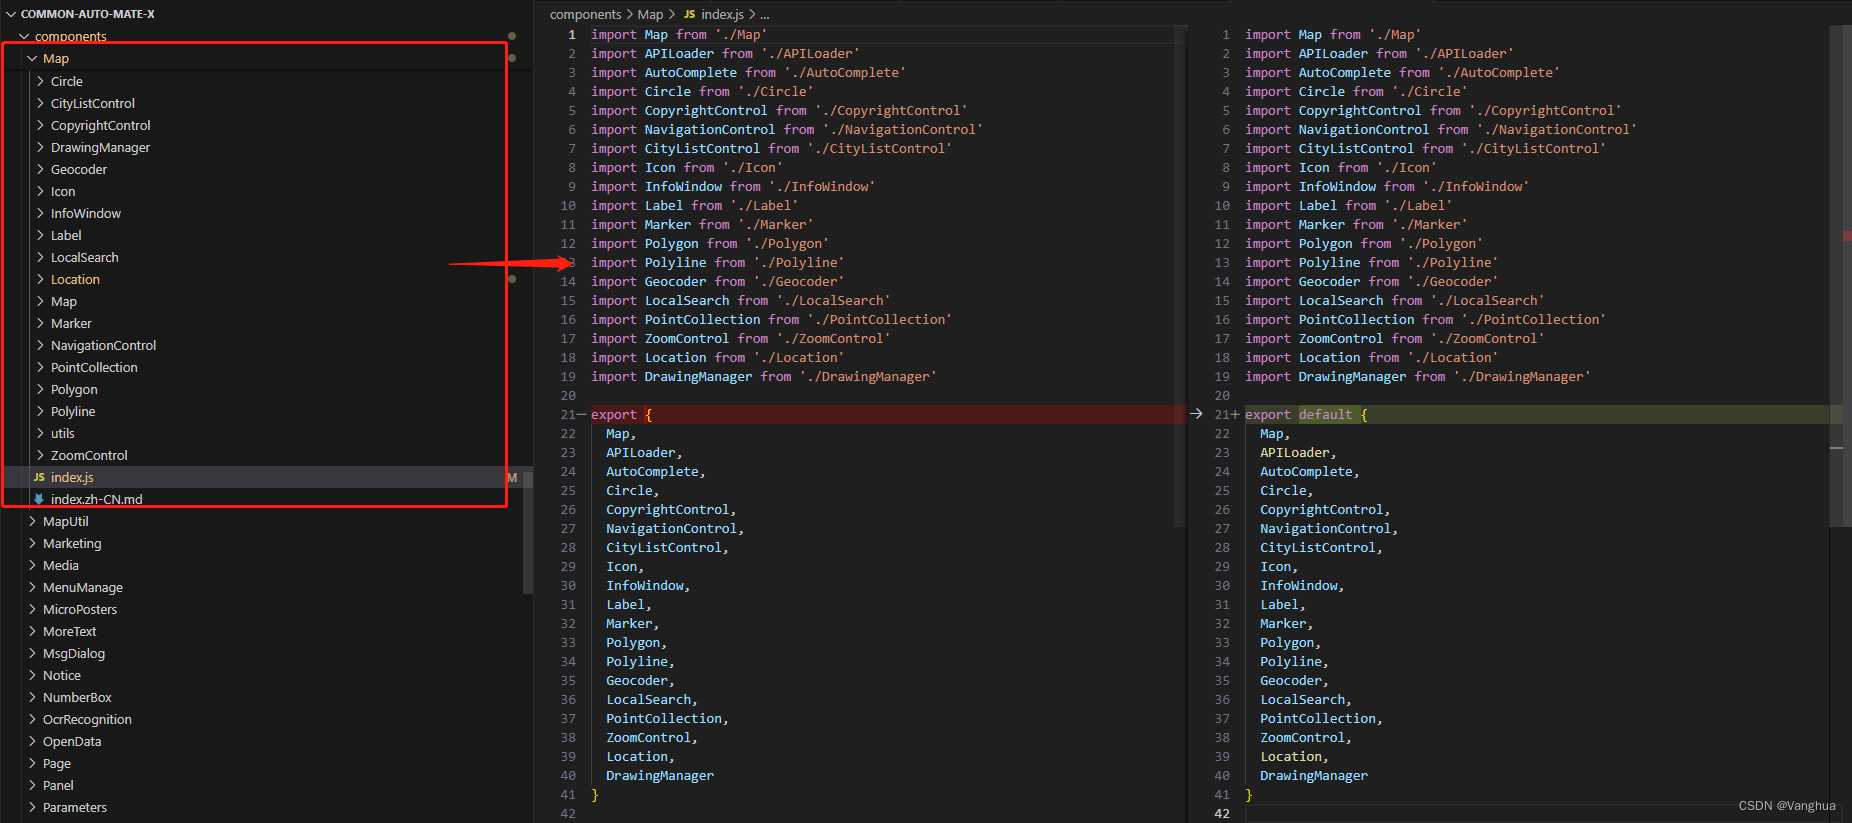Expand the MicroPosters folder
Viewport: 1852px width, 823px height.
(x=80, y=609)
